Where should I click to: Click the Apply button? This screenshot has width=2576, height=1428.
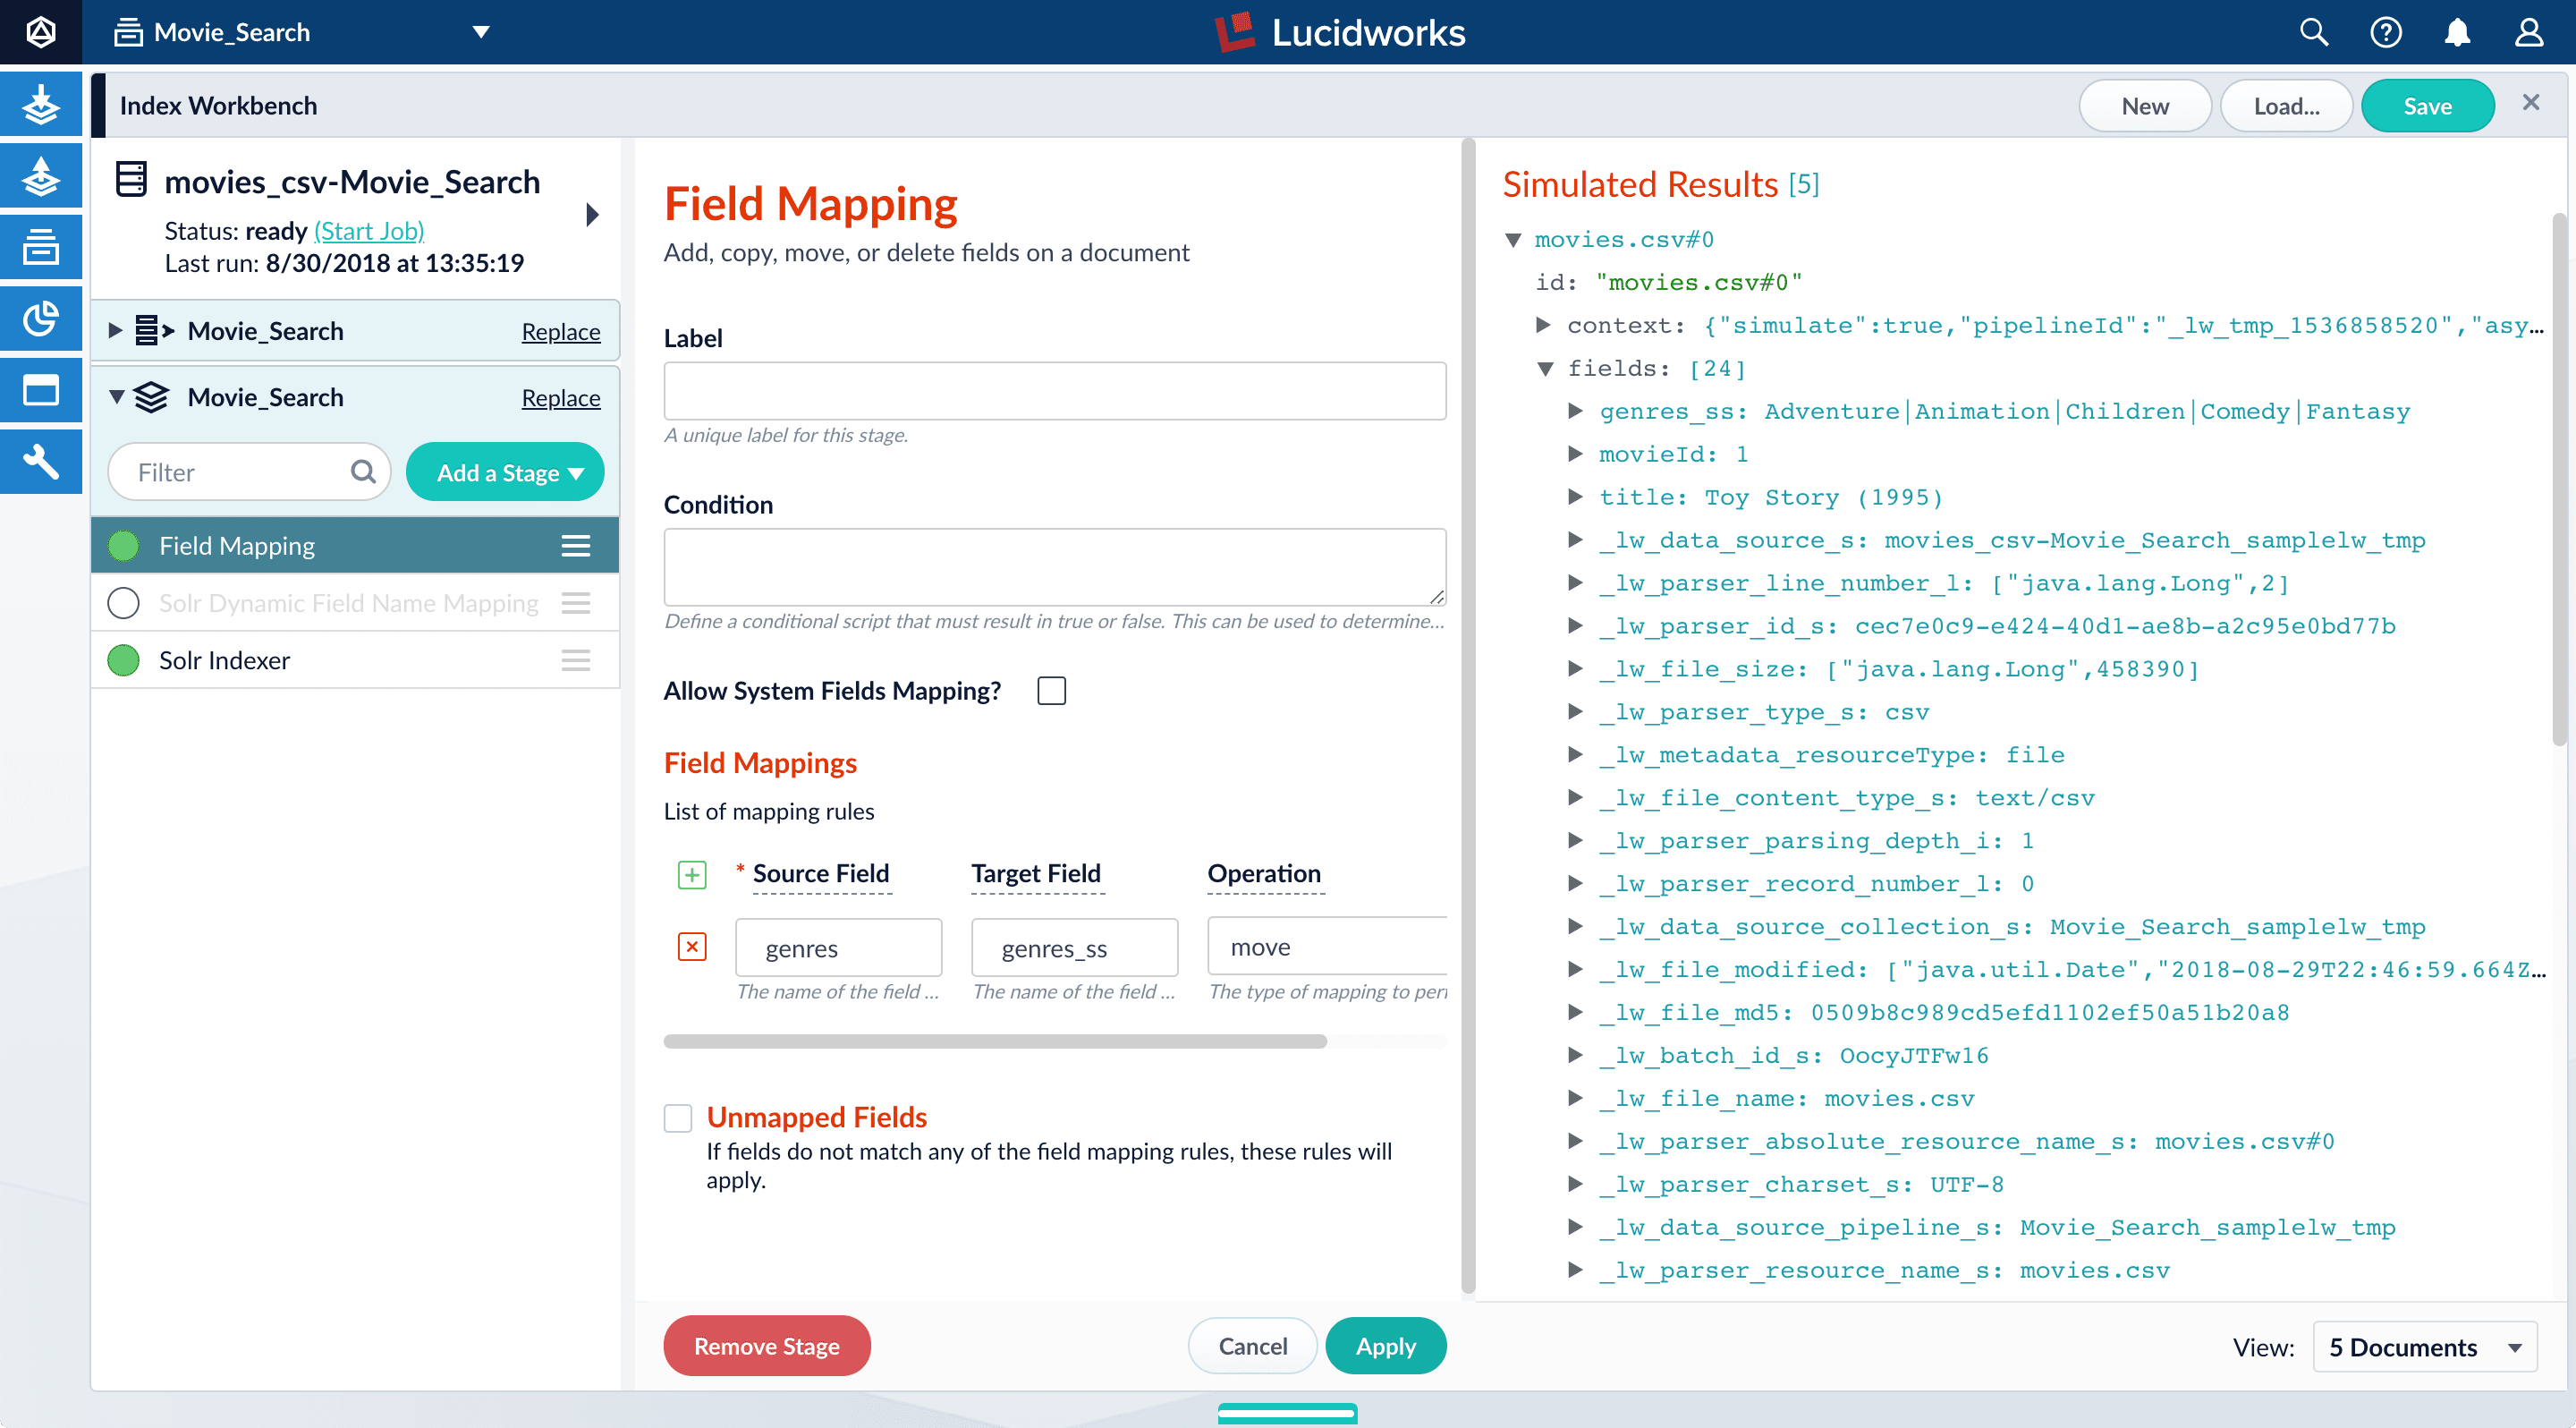point(1385,1346)
